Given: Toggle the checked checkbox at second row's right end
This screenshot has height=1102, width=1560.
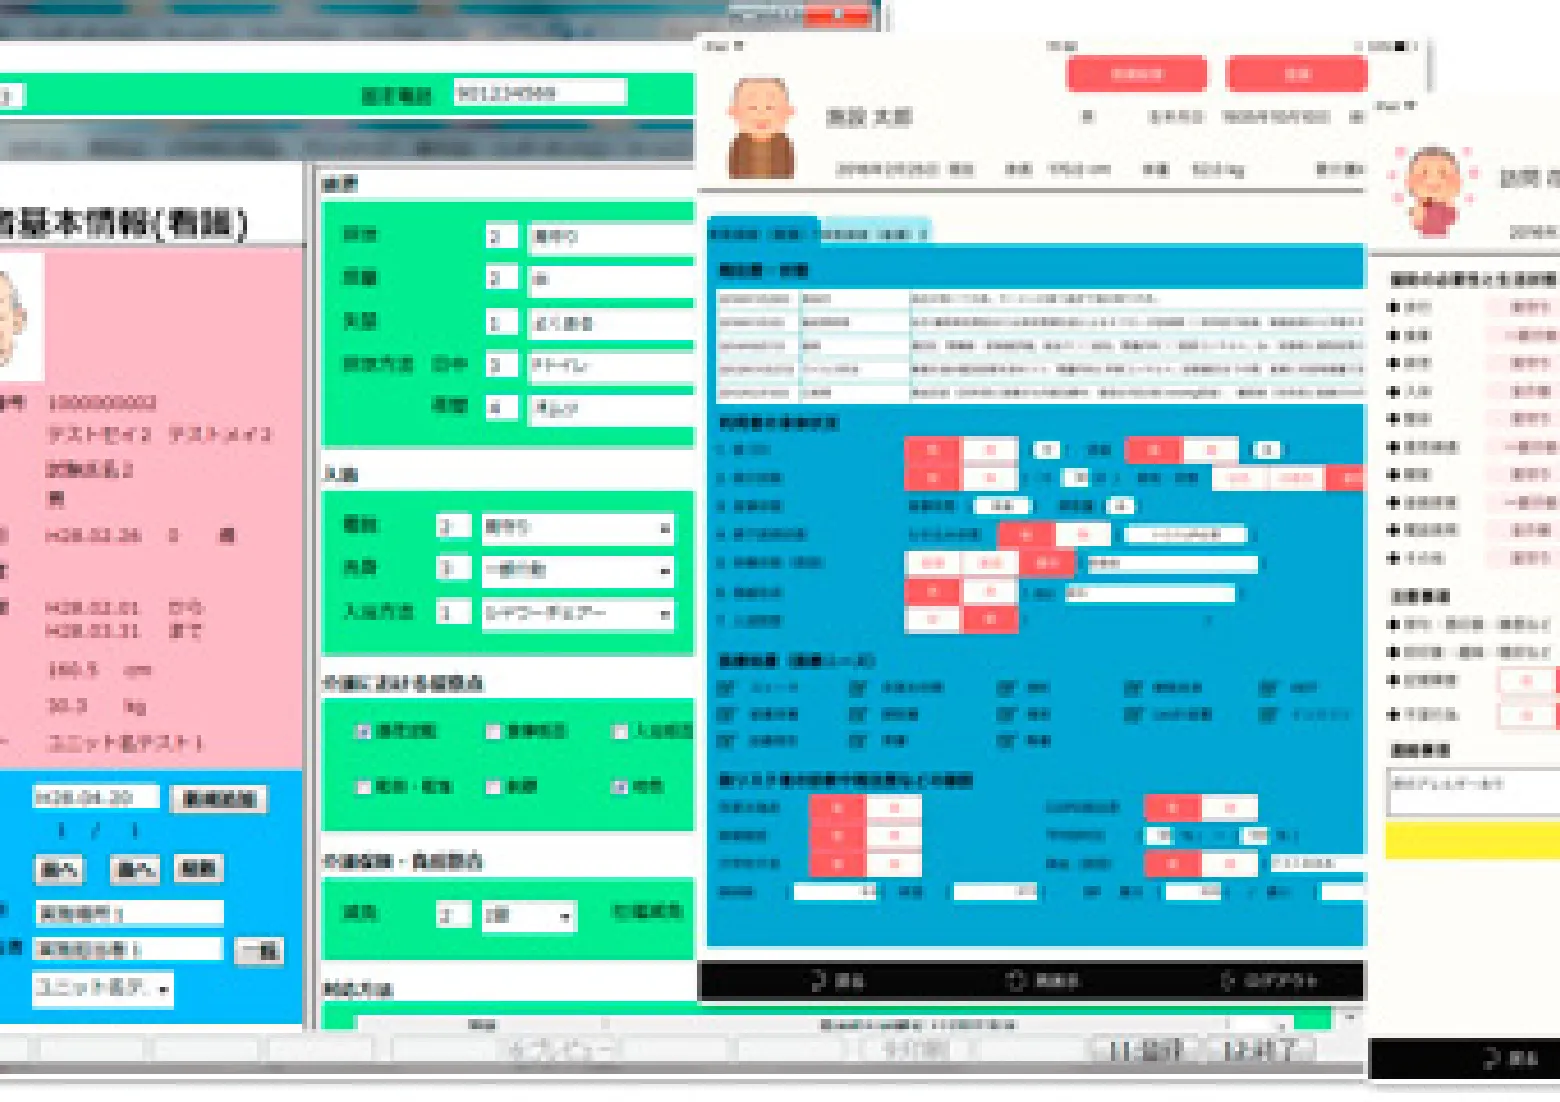Looking at the screenshot, I should tap(620, 787).
